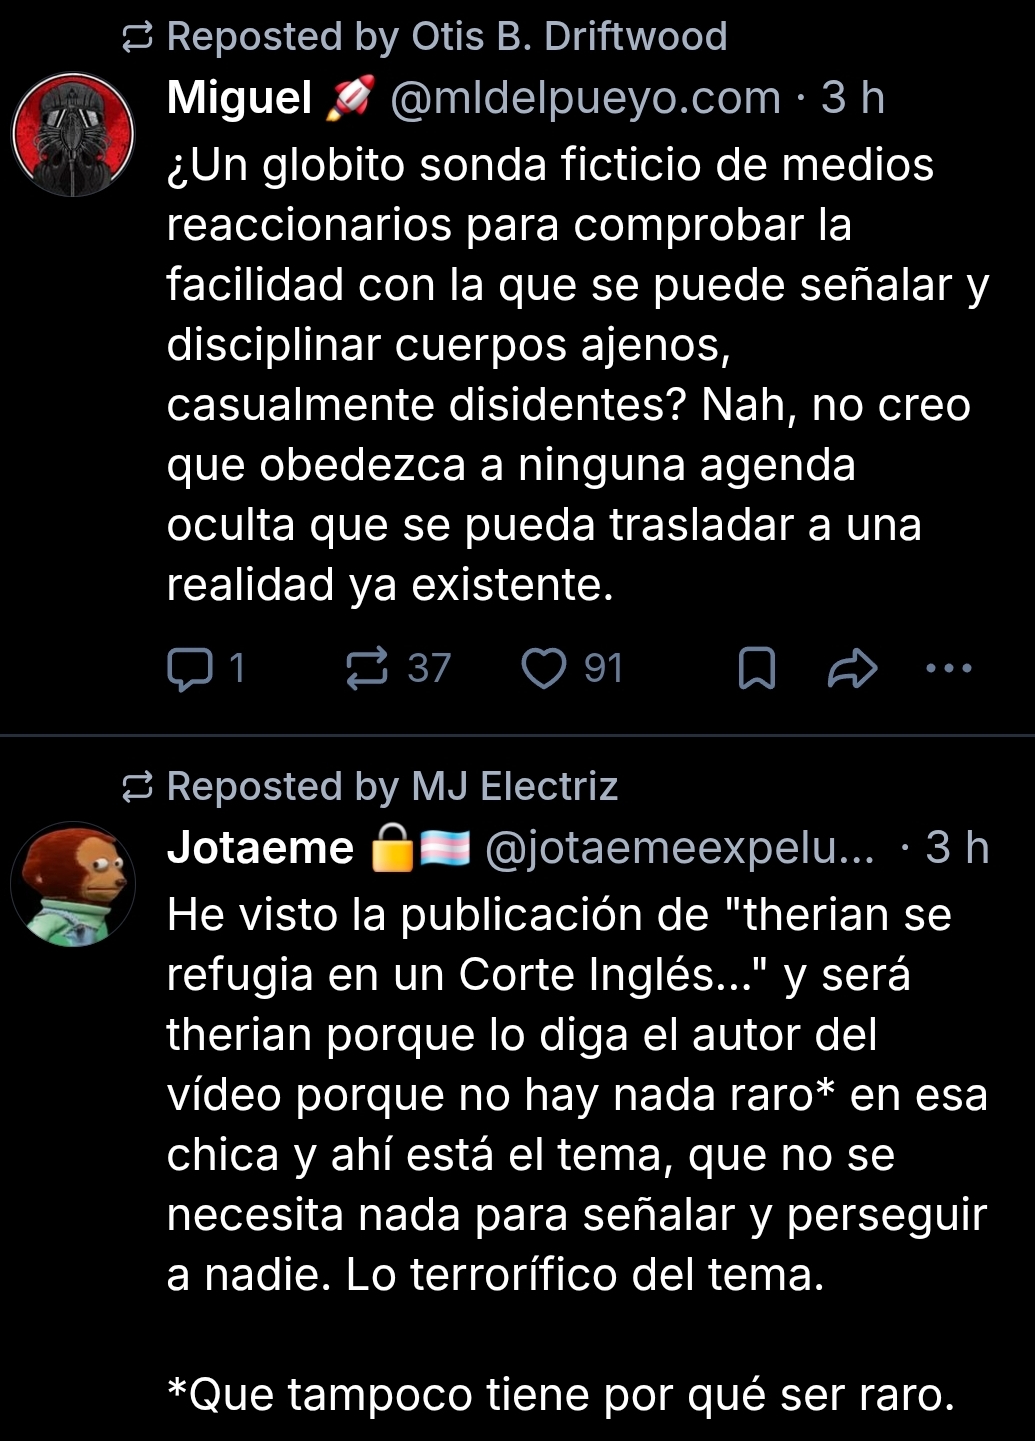The image size is (1035, 1441).
Task: Open Jotaeme's monkey puppet avatar
Action: pos(73,884)
